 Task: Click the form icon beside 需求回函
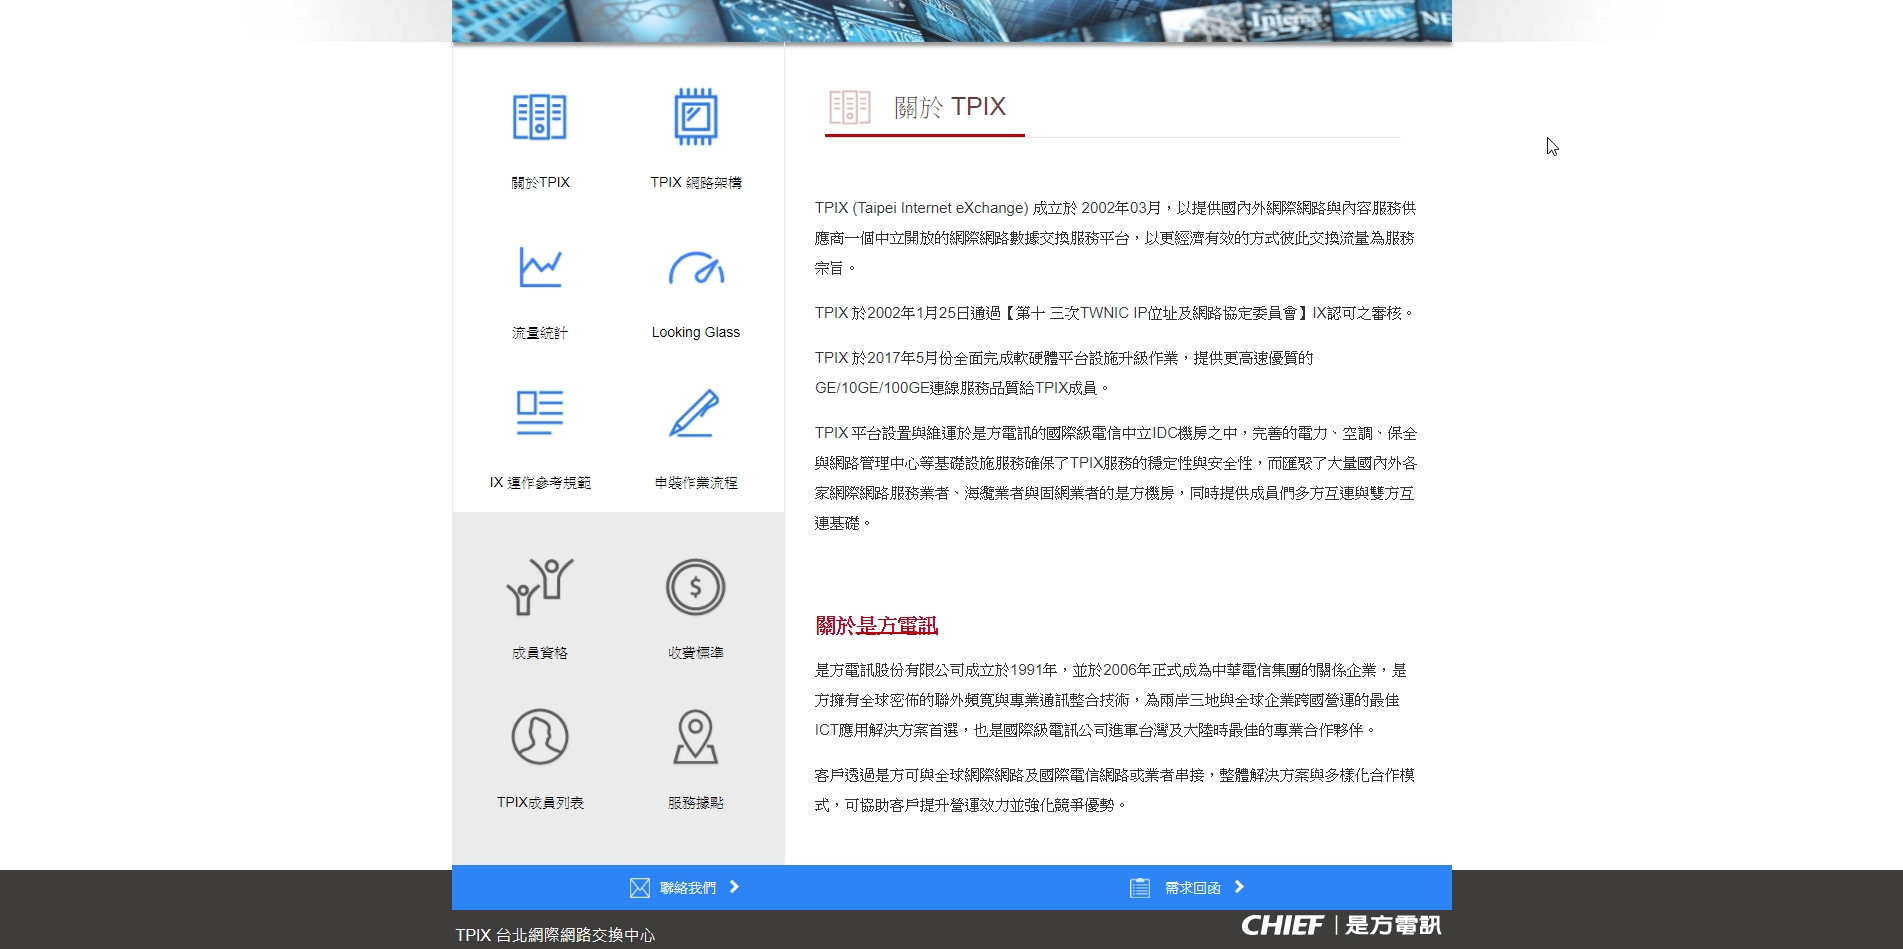[x=1140, y=888]
